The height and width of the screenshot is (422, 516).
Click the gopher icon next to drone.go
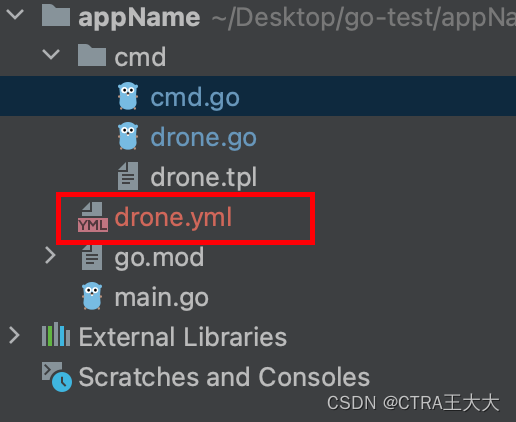tap(128, 136)
